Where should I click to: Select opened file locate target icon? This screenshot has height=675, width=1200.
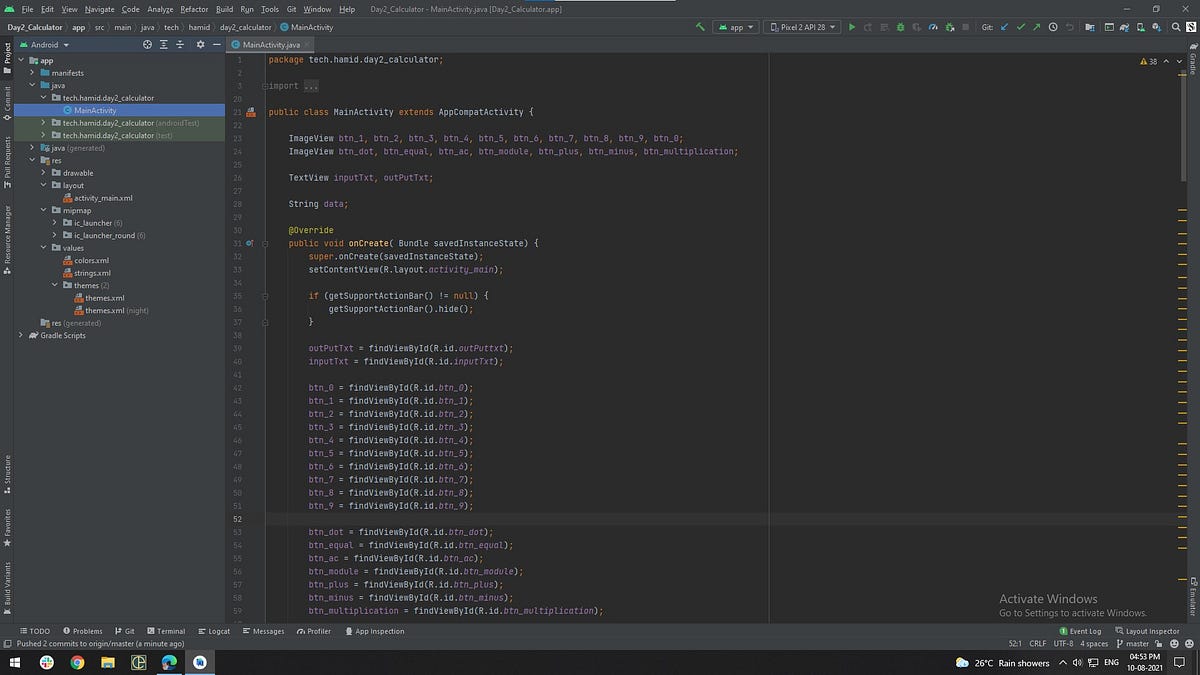pos(148,44)
